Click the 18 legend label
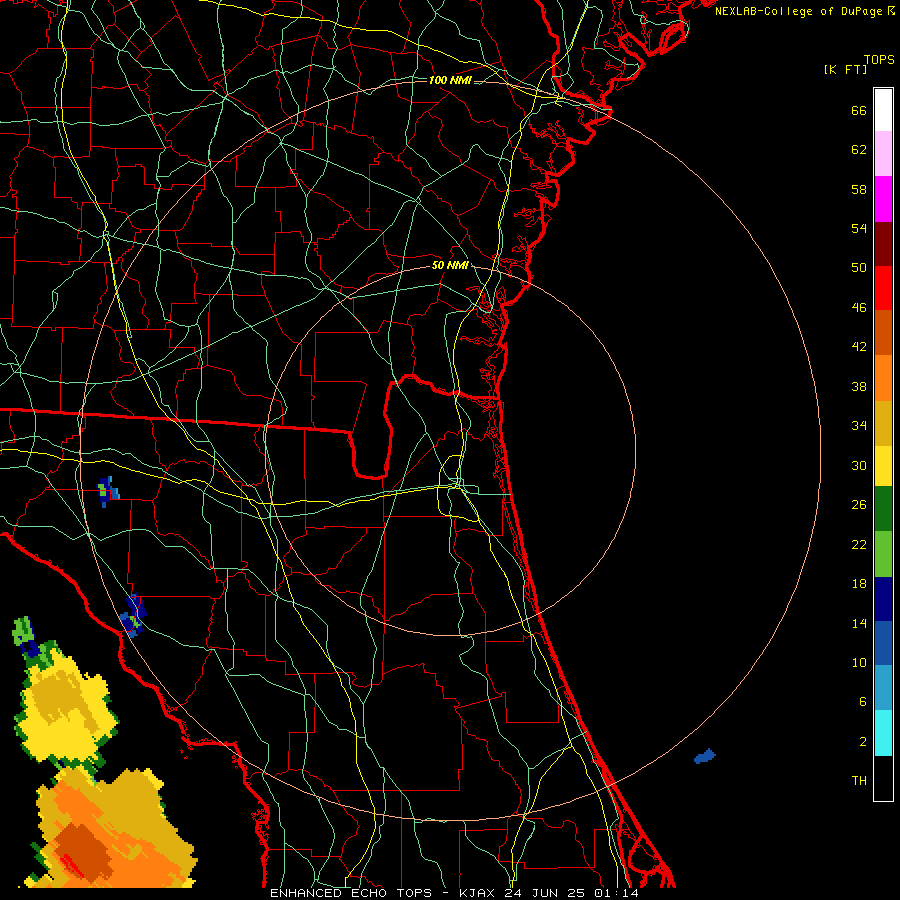This screenshot has height=900, width=900. click(x=859, y=584)
